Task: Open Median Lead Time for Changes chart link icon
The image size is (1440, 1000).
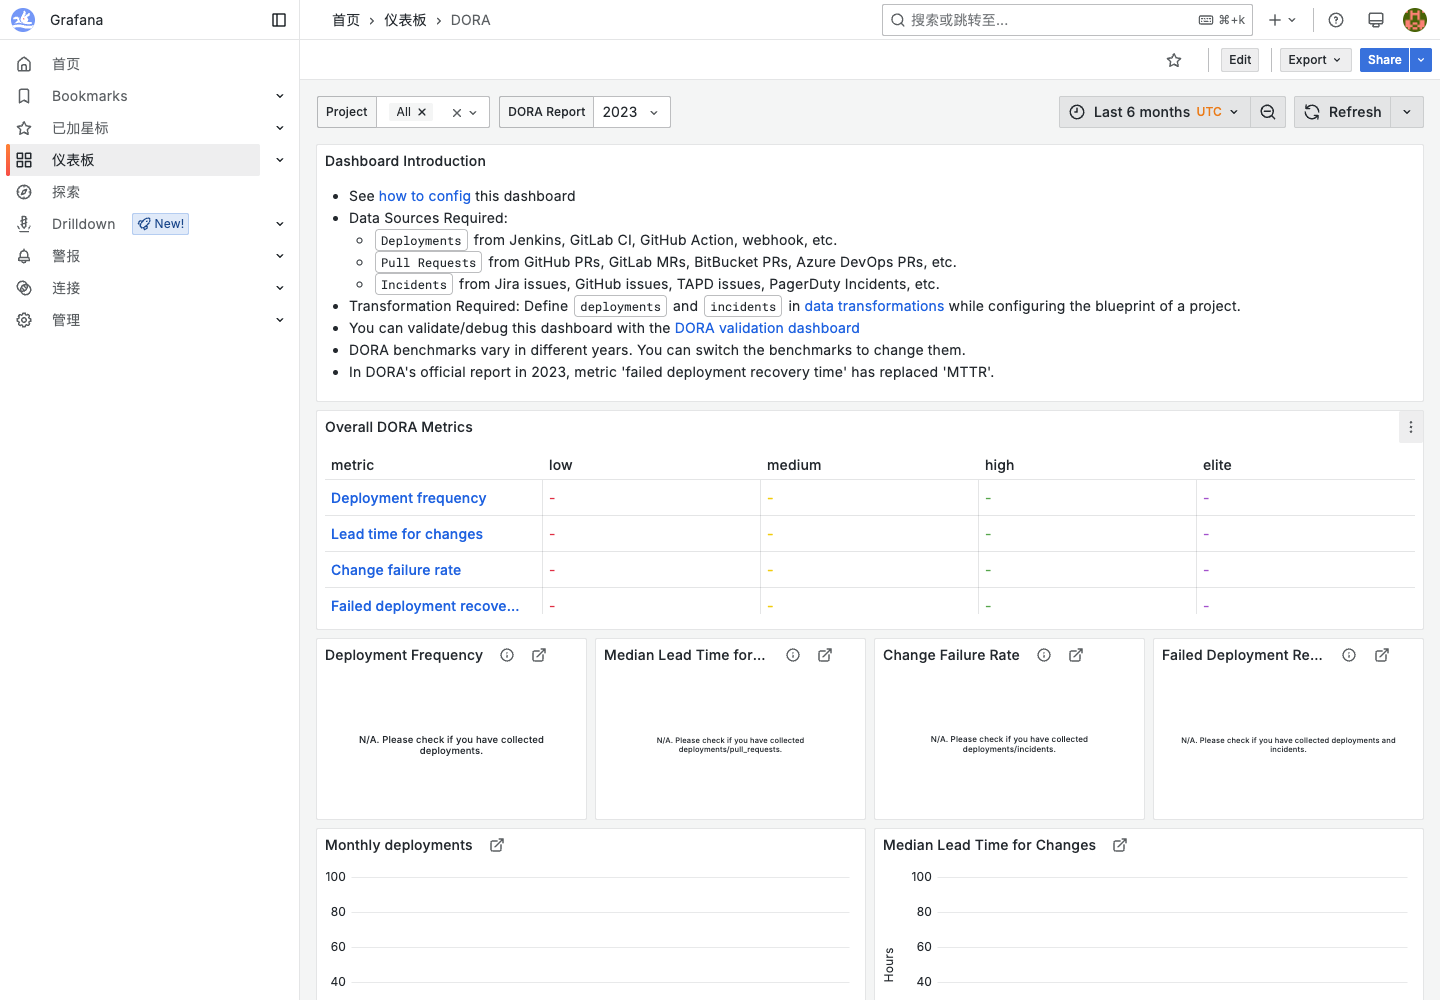Action: pyautogui.click(x=1120, y=845)
